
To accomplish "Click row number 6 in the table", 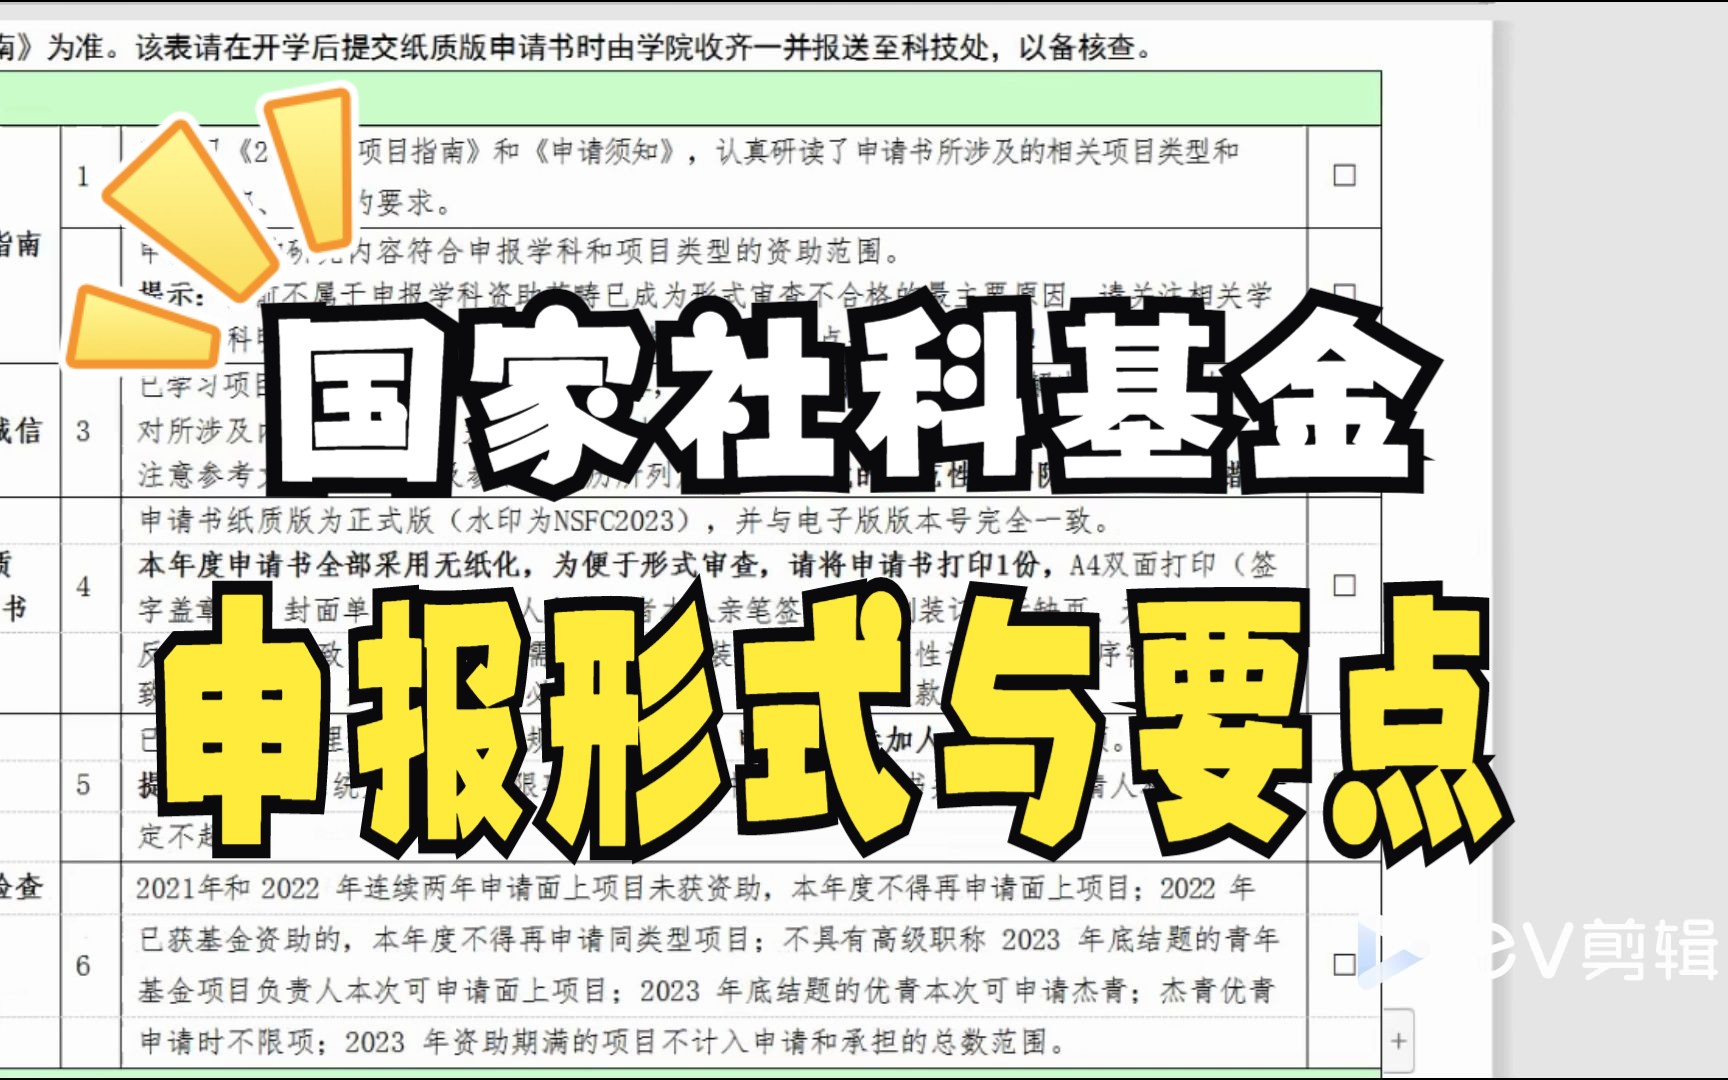I will [83, 965].
